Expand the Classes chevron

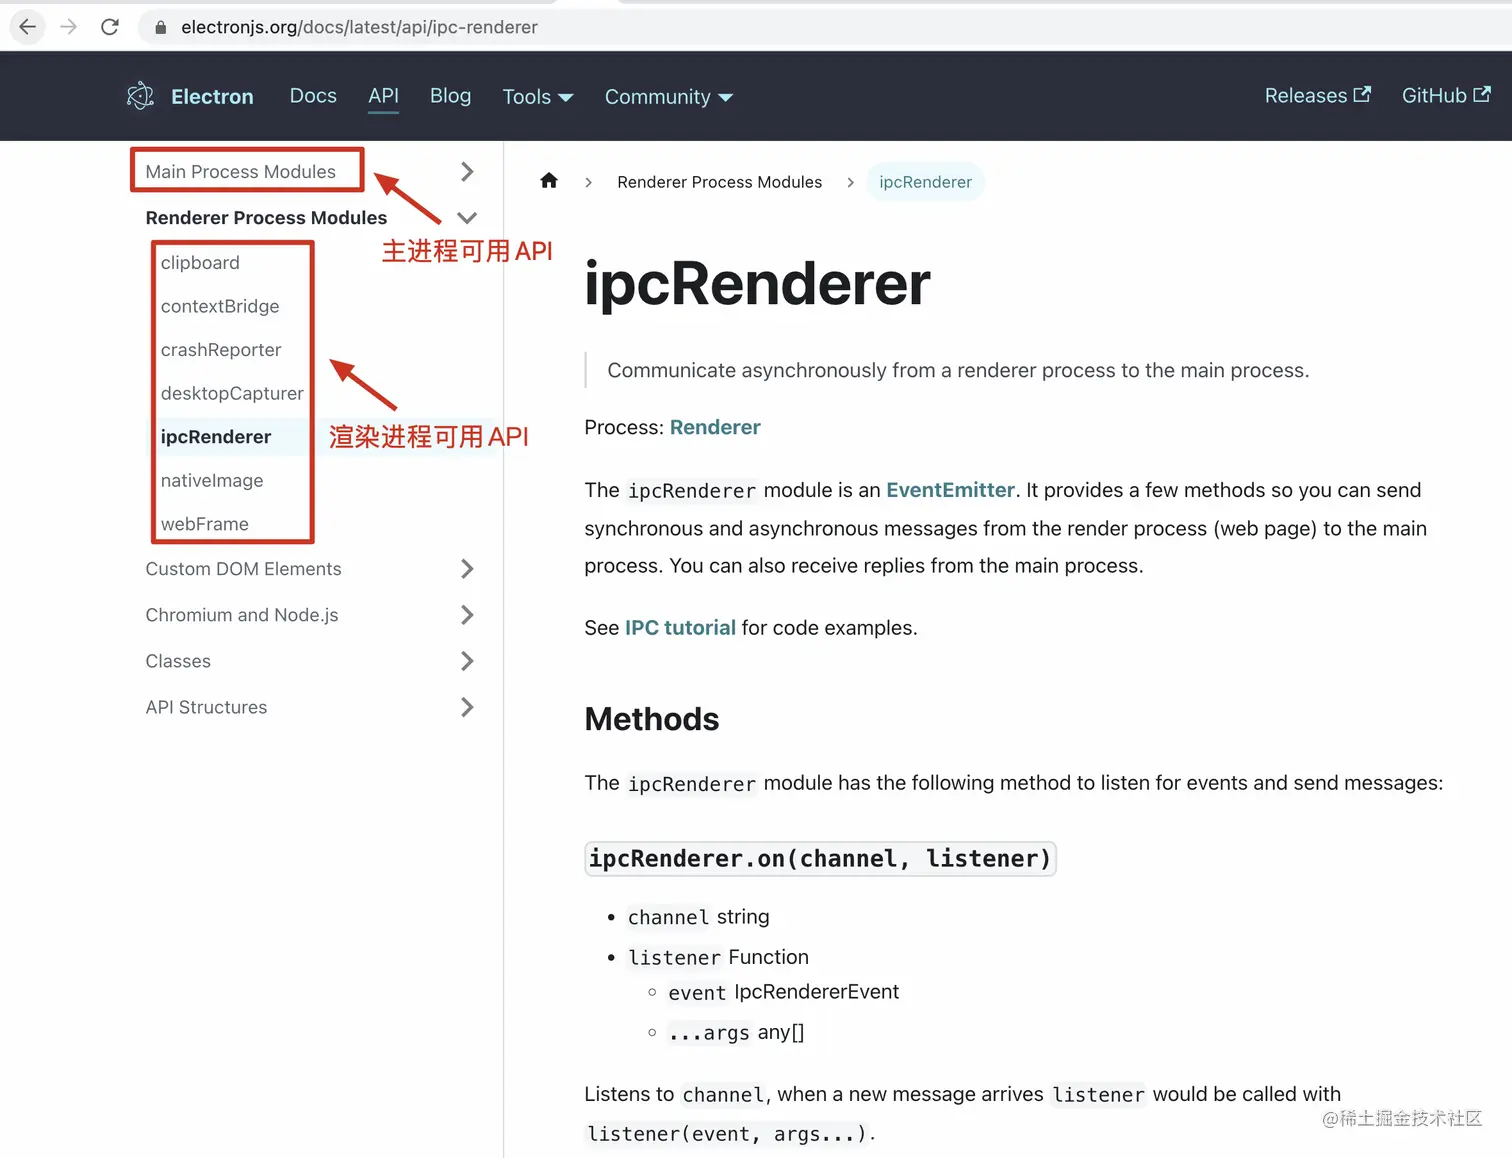(x=467, y=660)
